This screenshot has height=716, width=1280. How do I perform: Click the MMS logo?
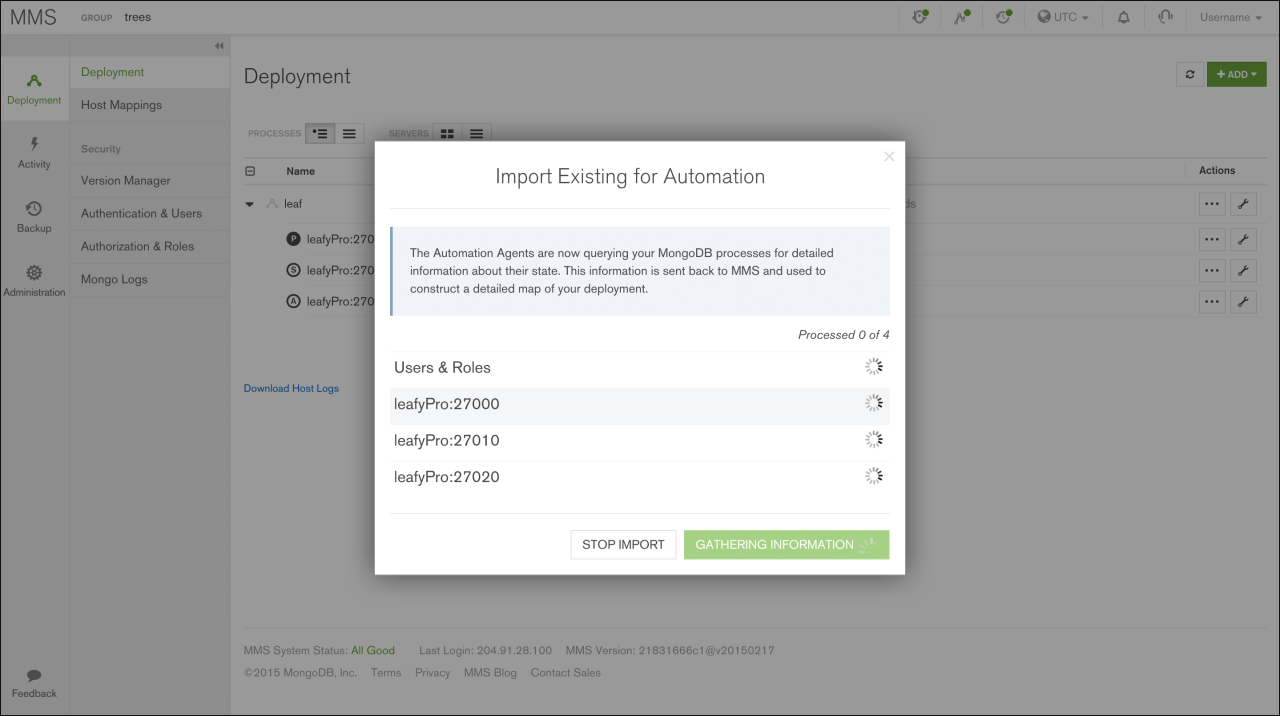pos(33,17)
